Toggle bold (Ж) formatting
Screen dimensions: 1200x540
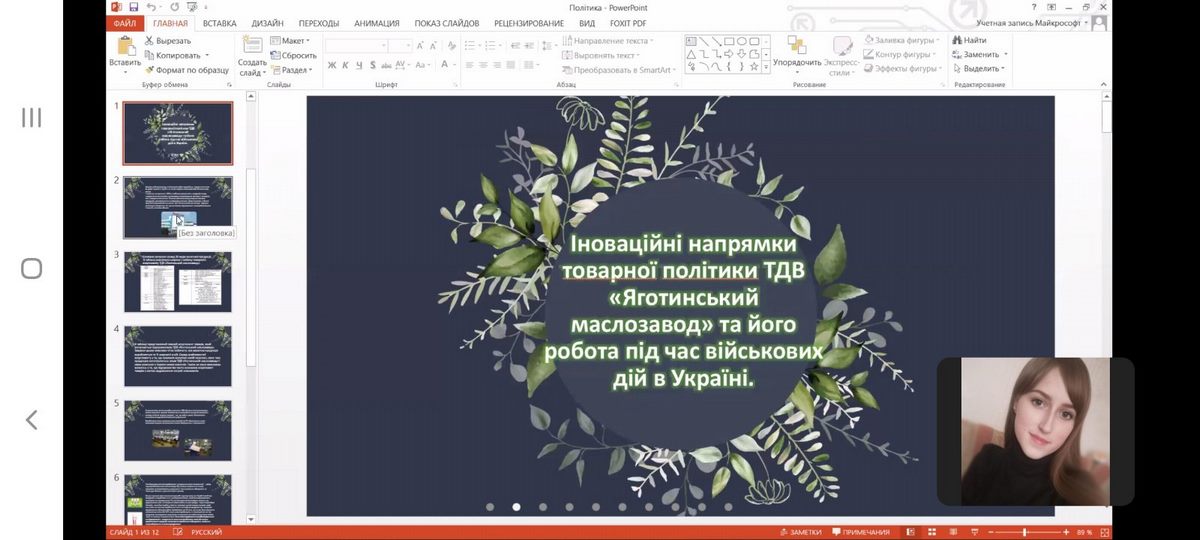[x=331, y=65]
